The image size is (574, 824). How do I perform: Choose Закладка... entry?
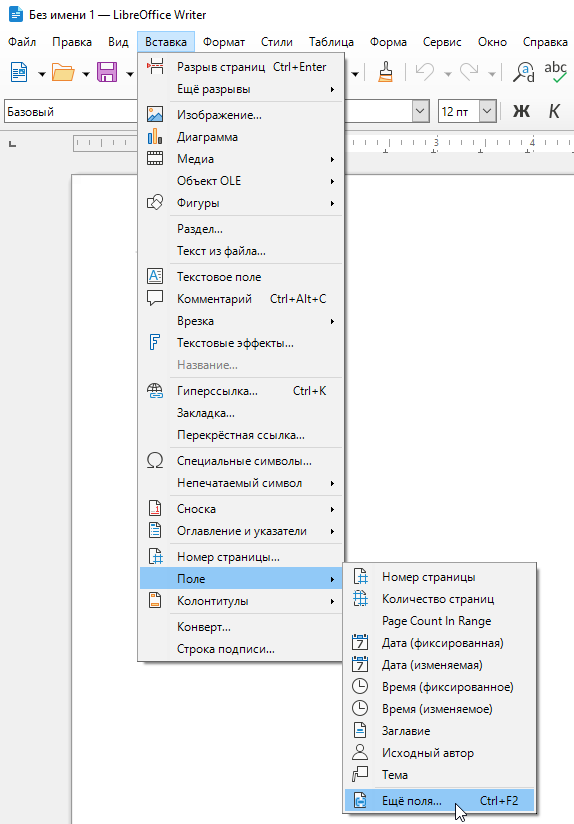242,413
